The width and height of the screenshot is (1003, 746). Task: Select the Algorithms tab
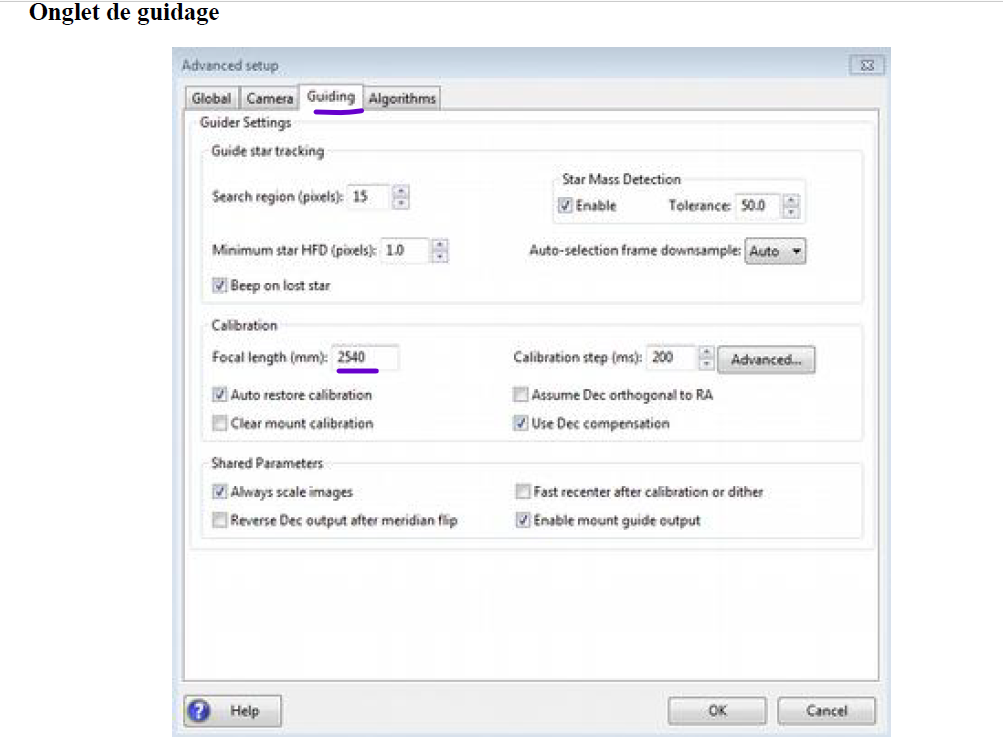point(402,99)
